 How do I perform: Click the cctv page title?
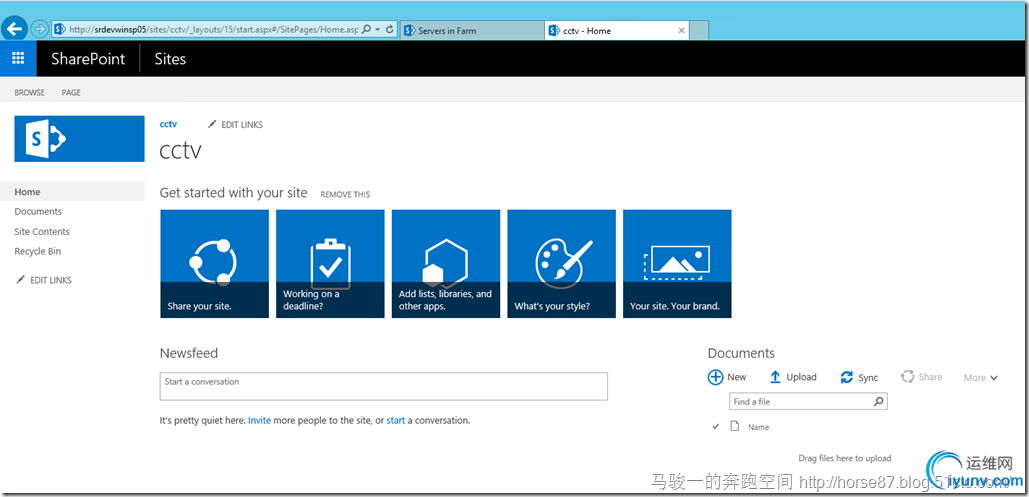tap(180, 150)
